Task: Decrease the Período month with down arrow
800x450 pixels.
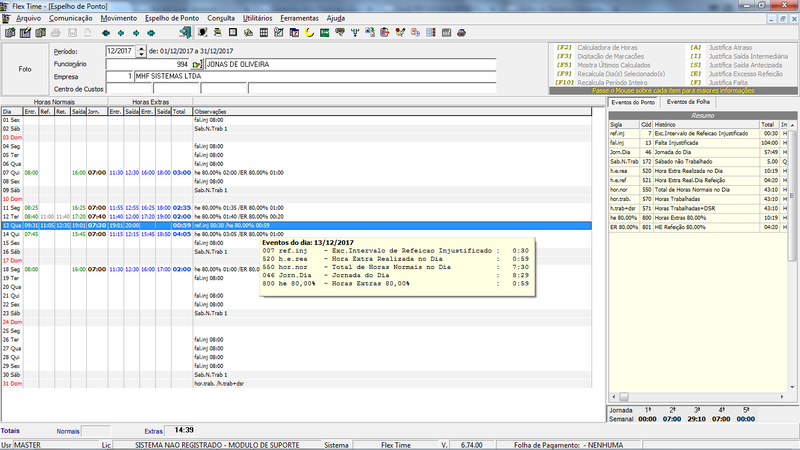Action: click(x=141, y=54)
